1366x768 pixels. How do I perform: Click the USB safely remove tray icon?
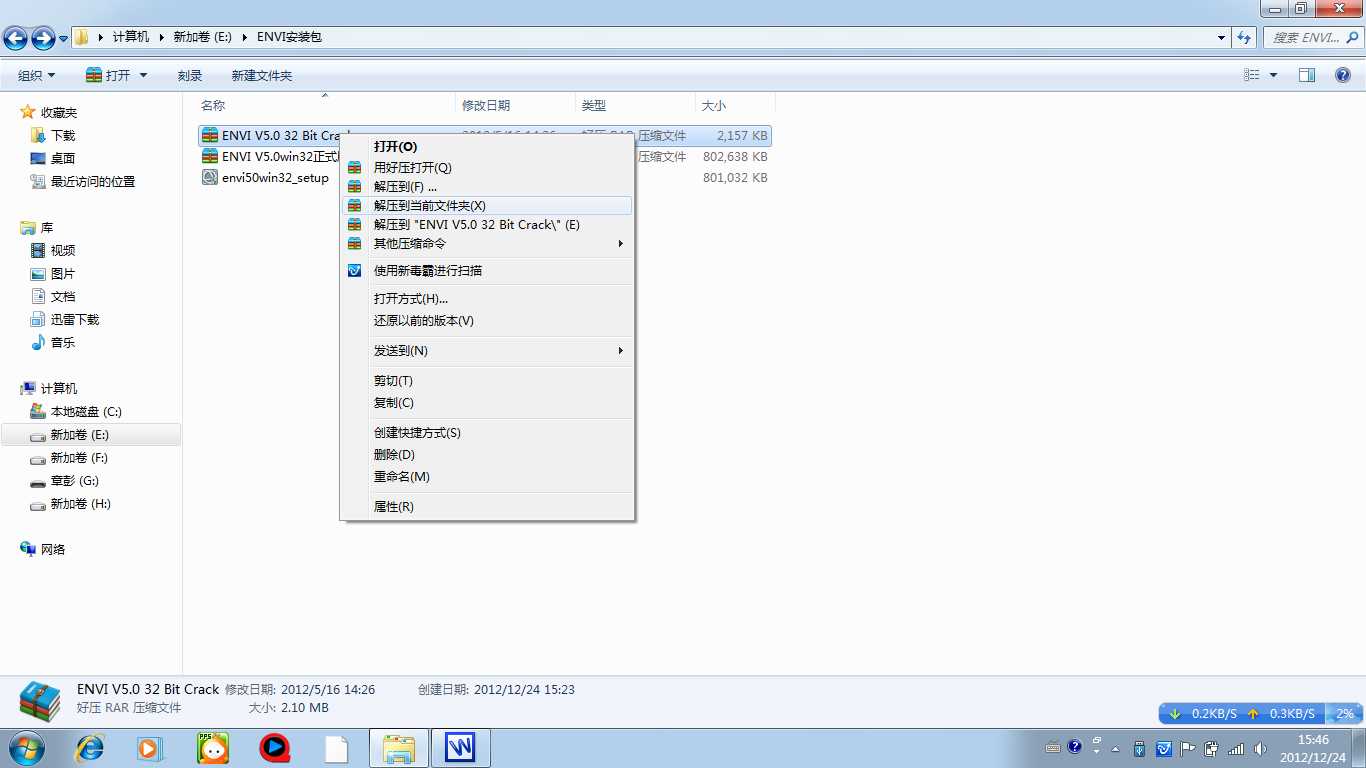[x=1139, y=748]
